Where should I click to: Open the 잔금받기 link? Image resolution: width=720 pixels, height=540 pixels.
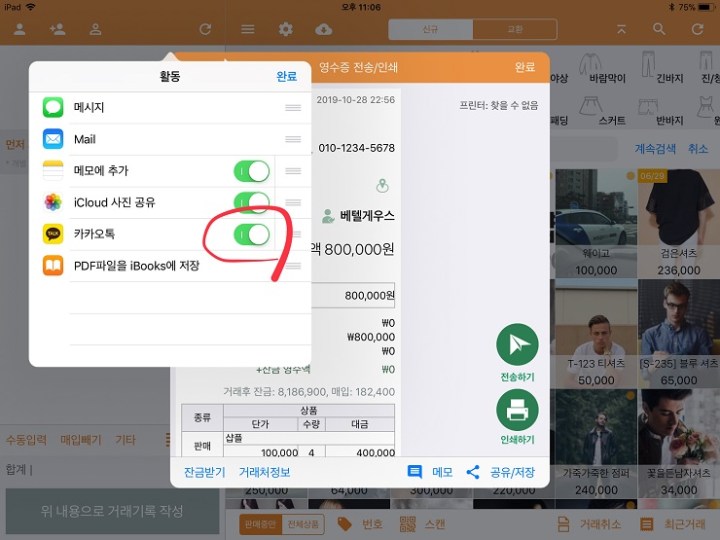[x=204, y=472]
